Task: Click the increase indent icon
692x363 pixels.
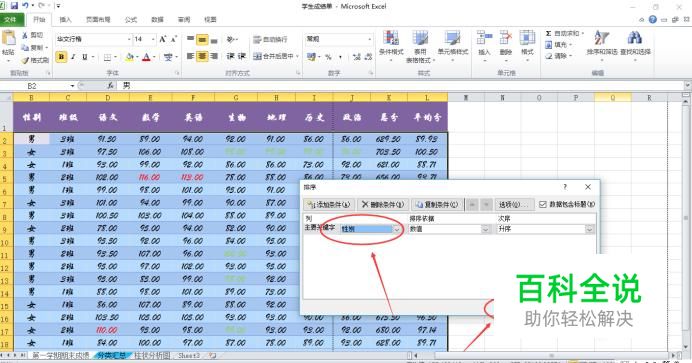Action: [x=242, y=56]
